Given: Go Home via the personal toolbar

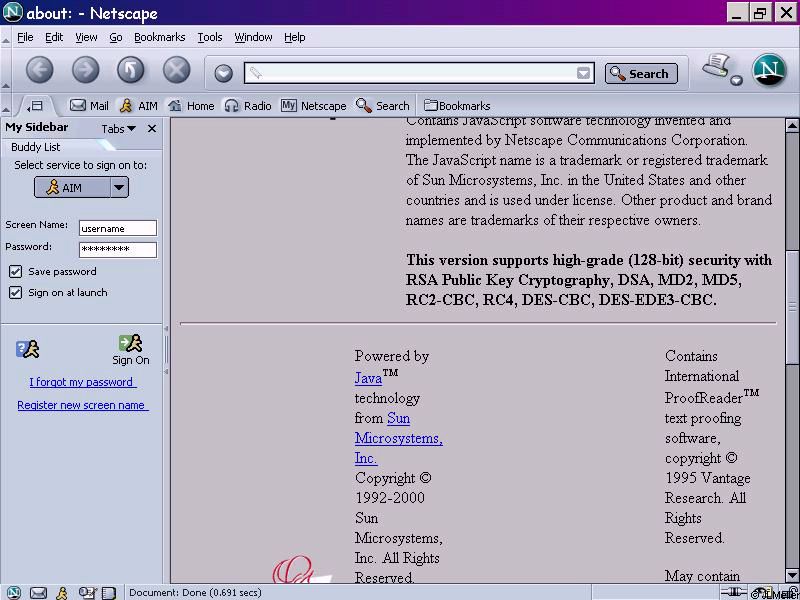Looking at the screenshot, I should (191, 106).
